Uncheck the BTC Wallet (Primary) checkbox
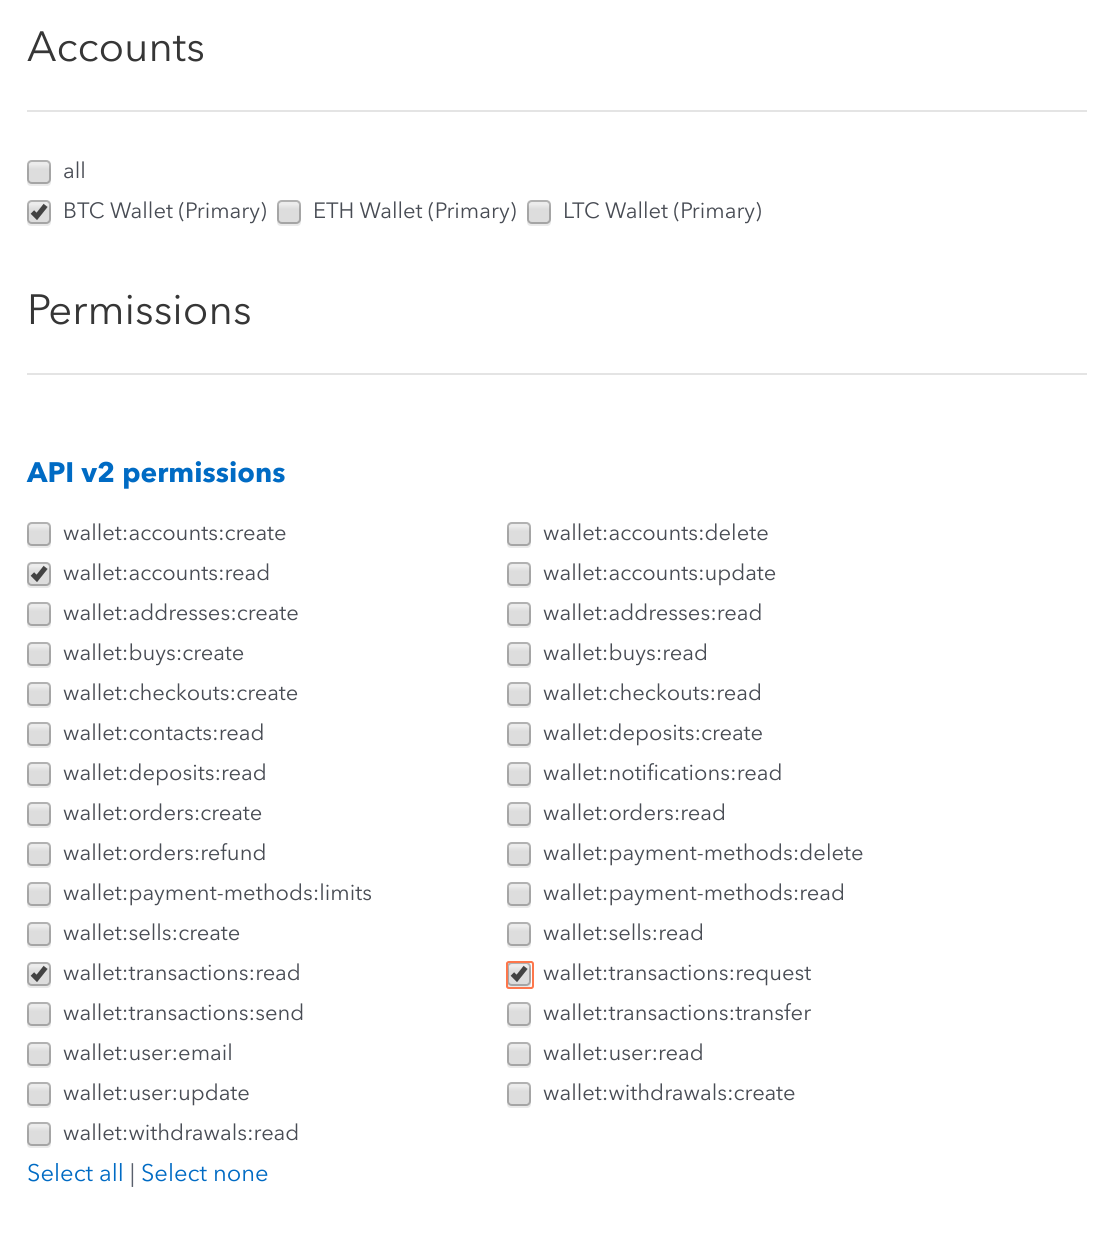The image size is (1108, 1246). click(x=39, y=212)
